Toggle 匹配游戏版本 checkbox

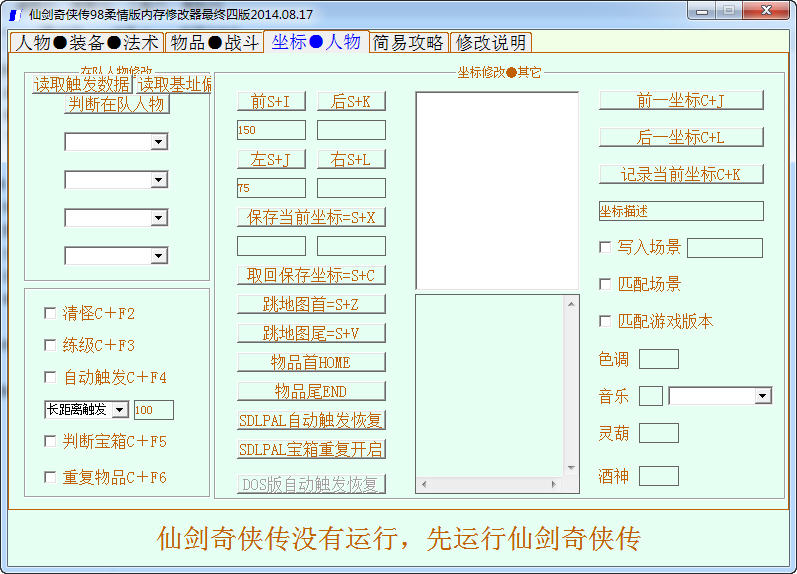(605, 321)
